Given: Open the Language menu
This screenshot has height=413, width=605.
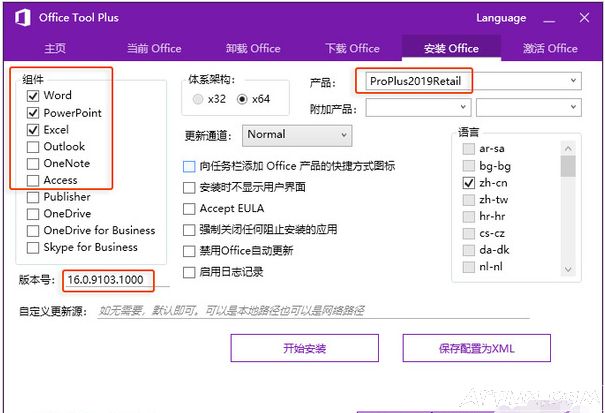Looking at the screenshot, I should (501, 18).
